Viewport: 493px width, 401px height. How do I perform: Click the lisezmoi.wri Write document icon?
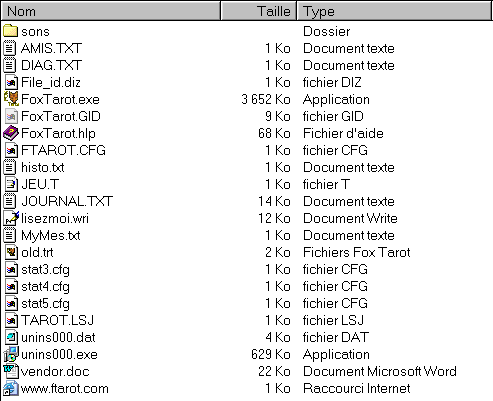(x=11, y=218)
